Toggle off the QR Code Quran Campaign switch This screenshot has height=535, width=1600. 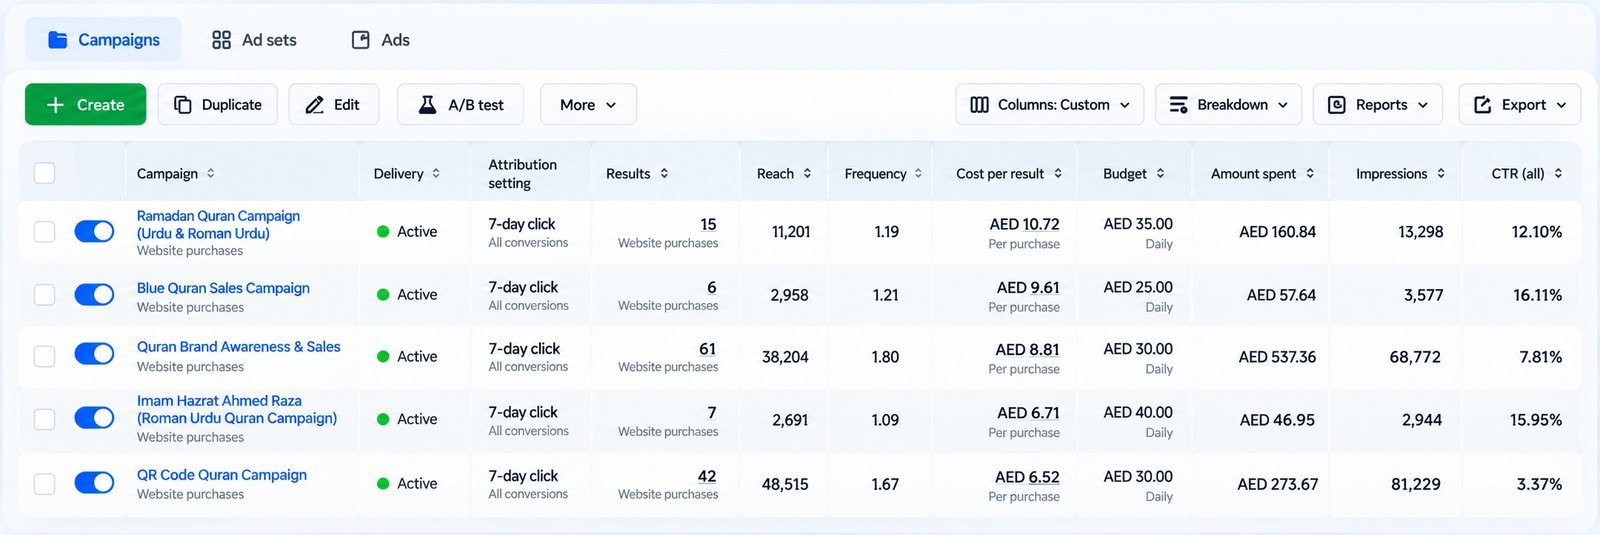tap(94, 483)
